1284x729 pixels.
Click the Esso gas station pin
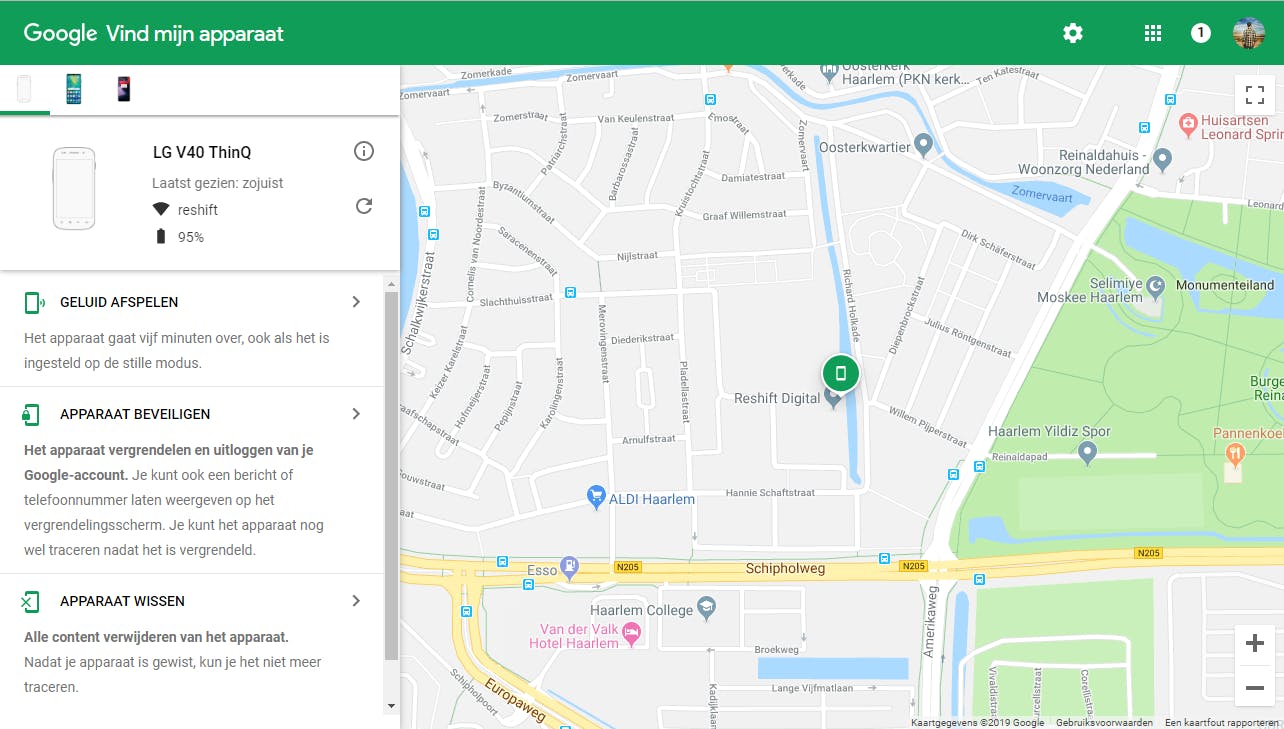[x=570, y=567]
